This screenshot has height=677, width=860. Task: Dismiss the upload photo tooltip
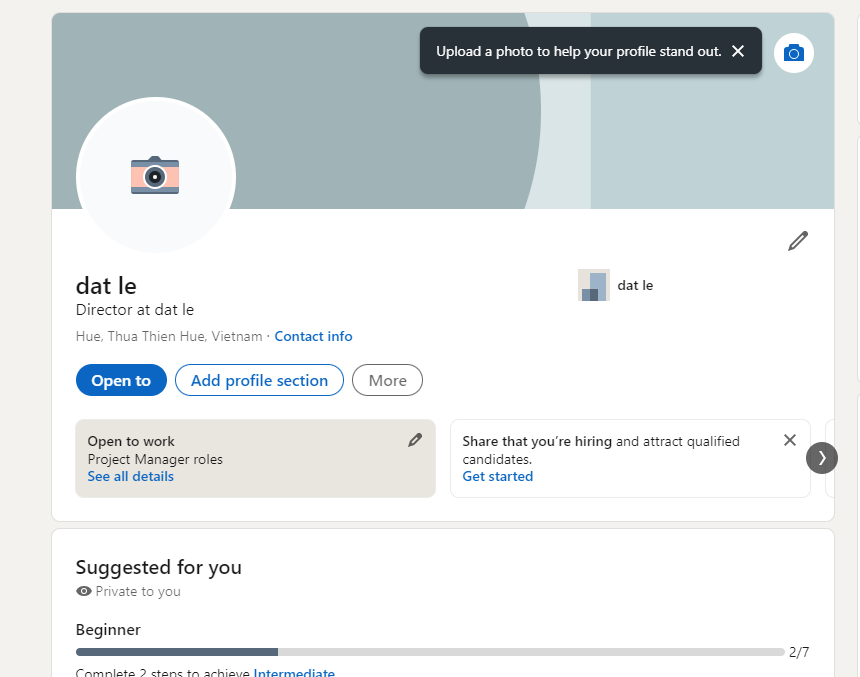[738, 51]
